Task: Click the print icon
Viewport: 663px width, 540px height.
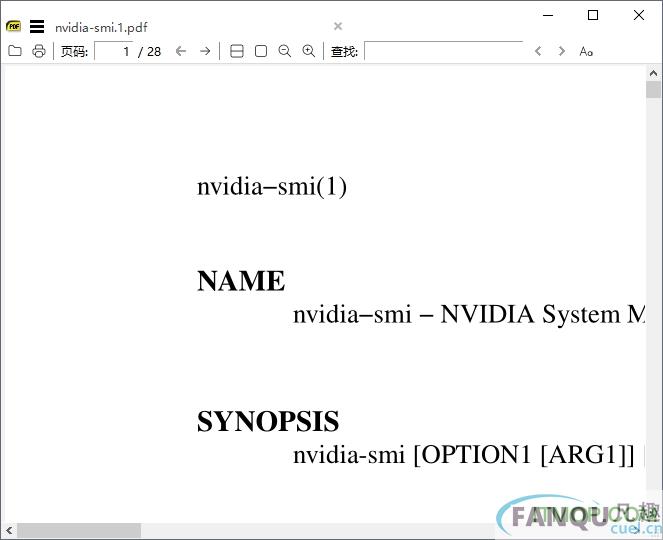Action: (x=38, y=51)
